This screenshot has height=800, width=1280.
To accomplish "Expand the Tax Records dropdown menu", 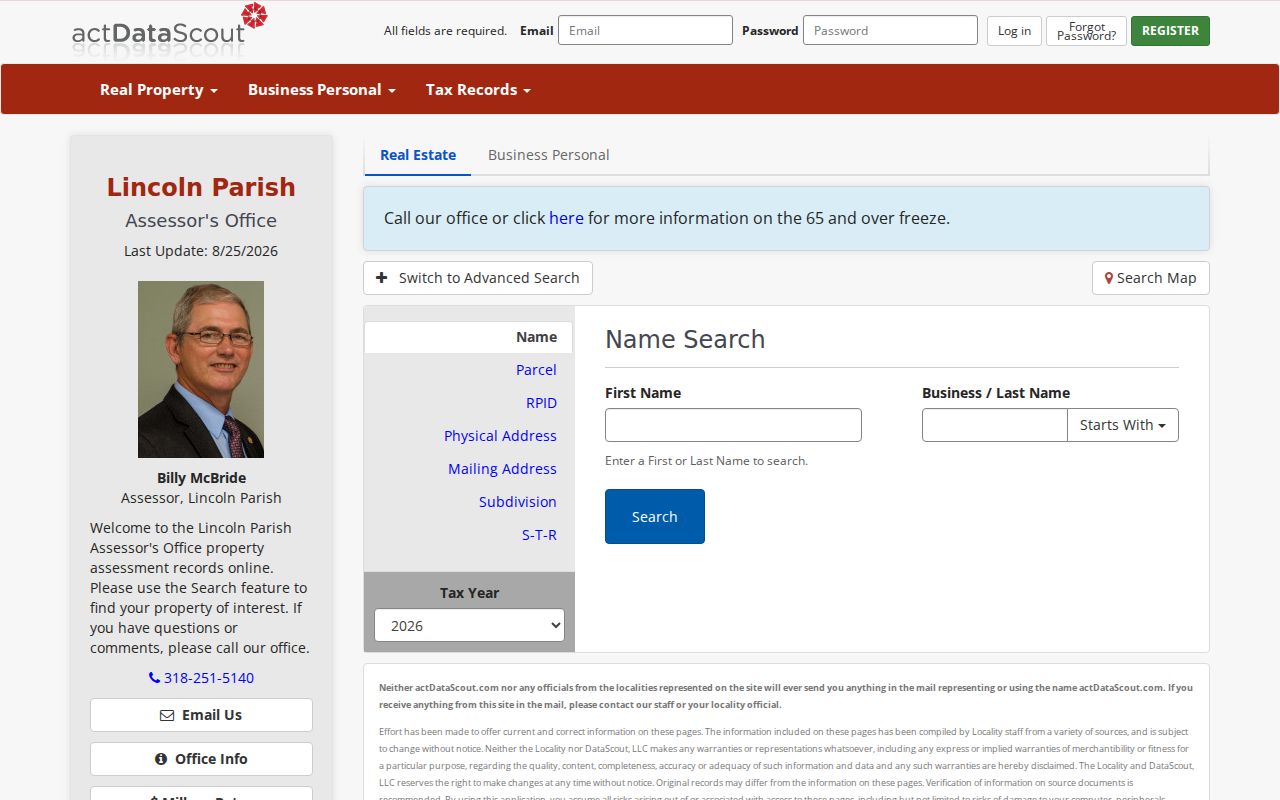I will tap(478, 89).
